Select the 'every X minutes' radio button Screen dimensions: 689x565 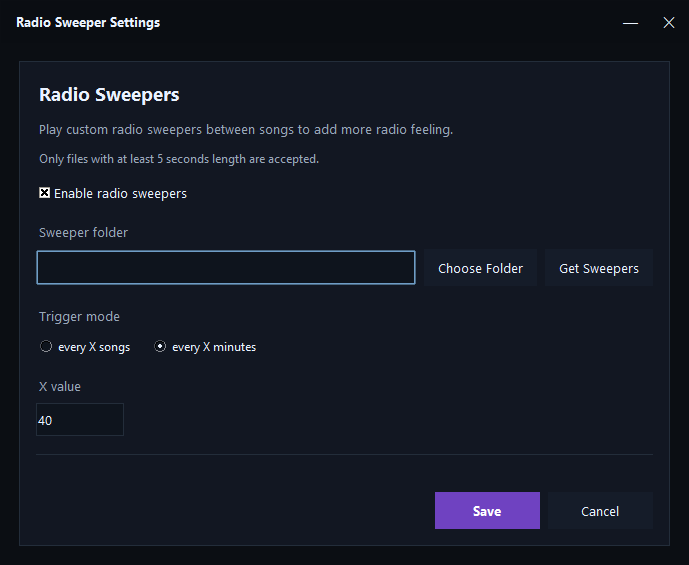[x=160, y=347]
